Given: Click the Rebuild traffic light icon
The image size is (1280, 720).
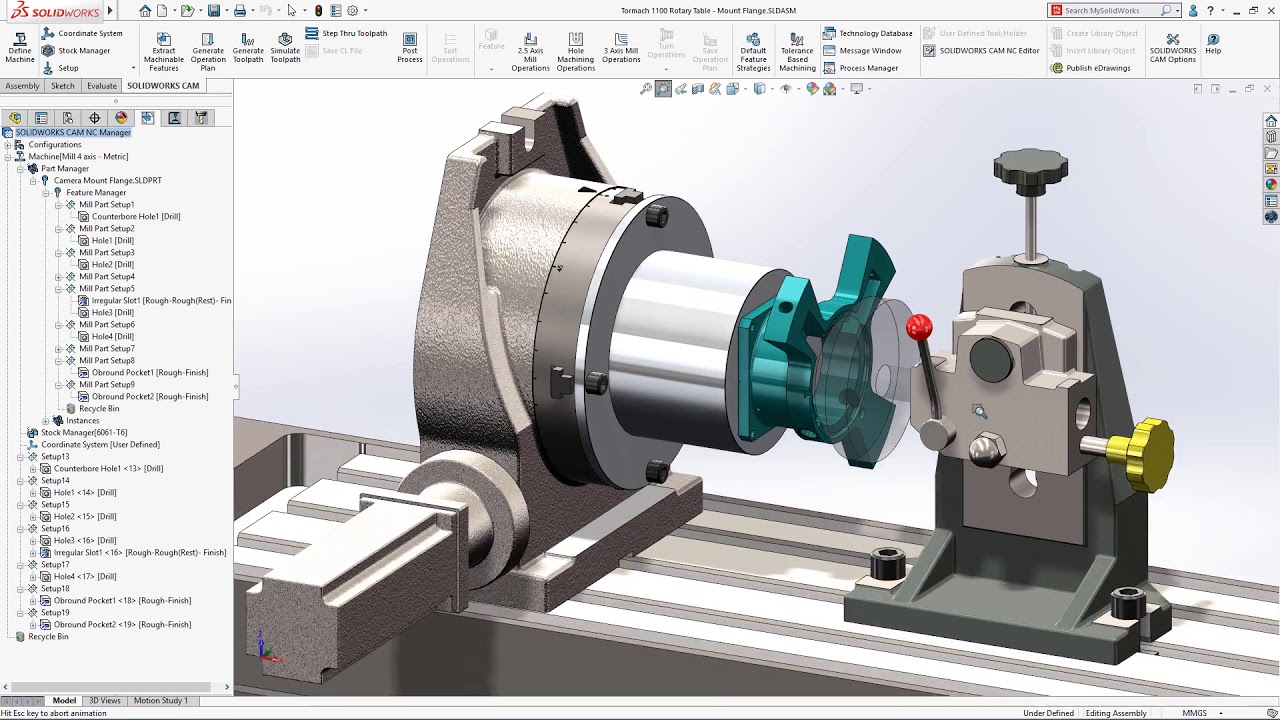Looking at the screenshot, I should coord(318,10).
